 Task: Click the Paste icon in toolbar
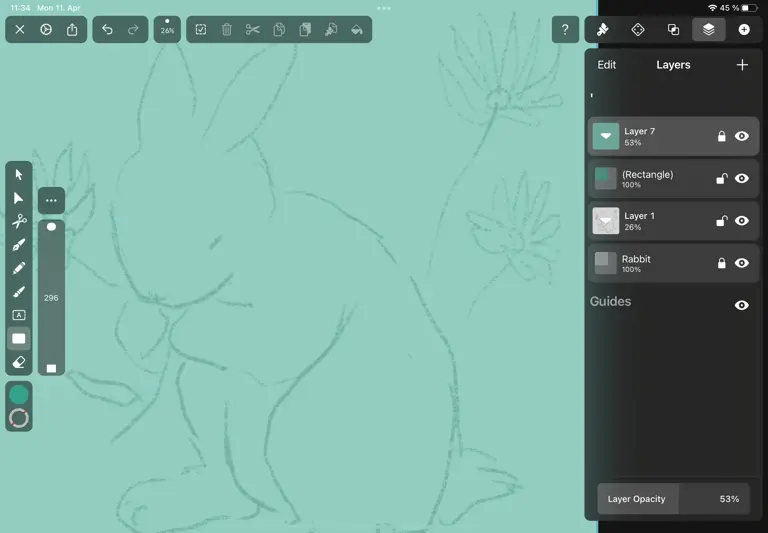(305, 30)
